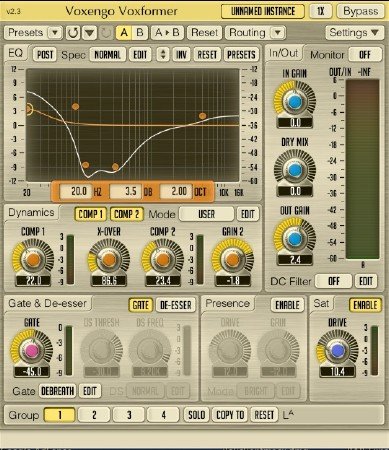This screenshot has height=450, width=389.
Task: Open the EQ PRESETS menu
Action: tap(241, 54)
